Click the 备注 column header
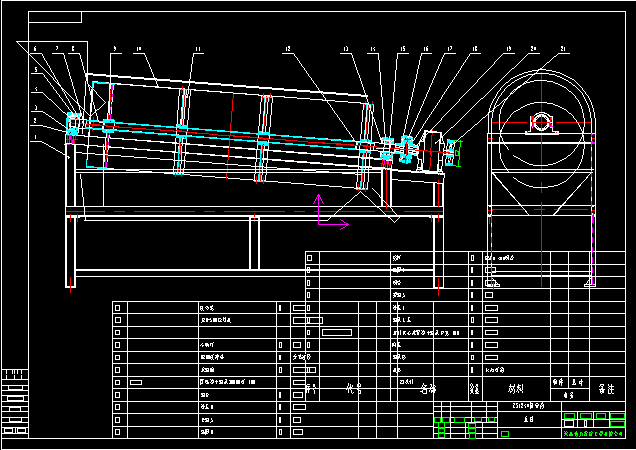Viewport: 636px width, 450px height. click(606, 387)
